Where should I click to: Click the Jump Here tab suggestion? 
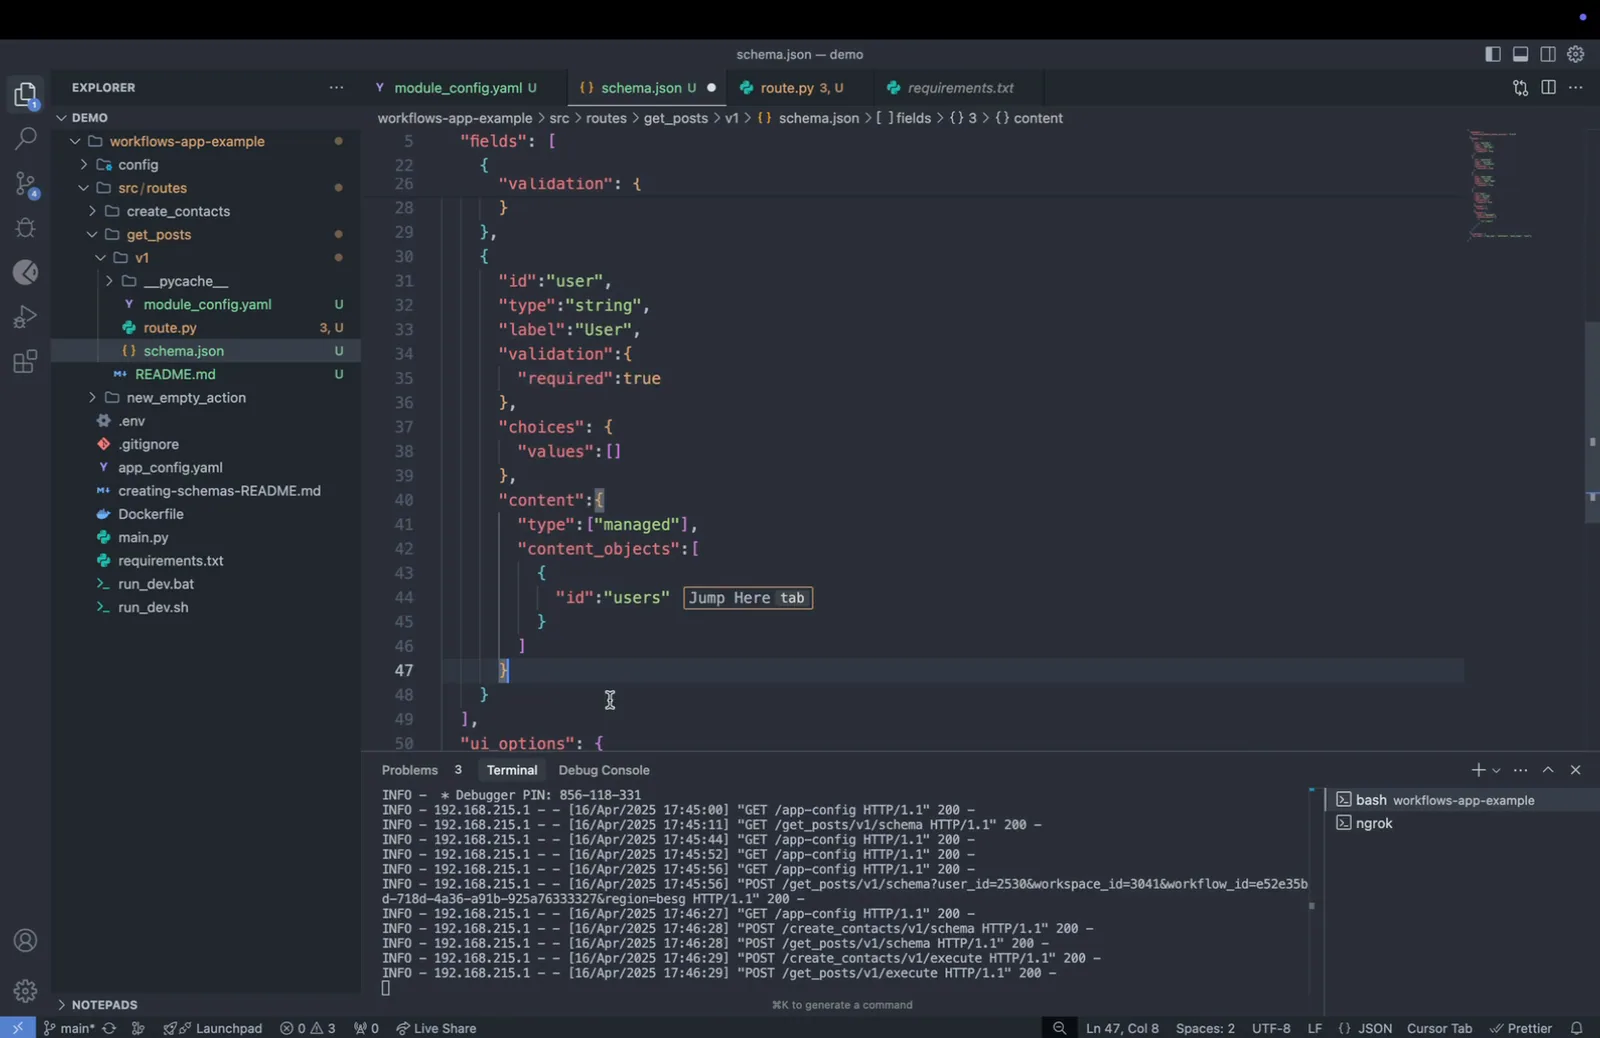tap(748, 598)
